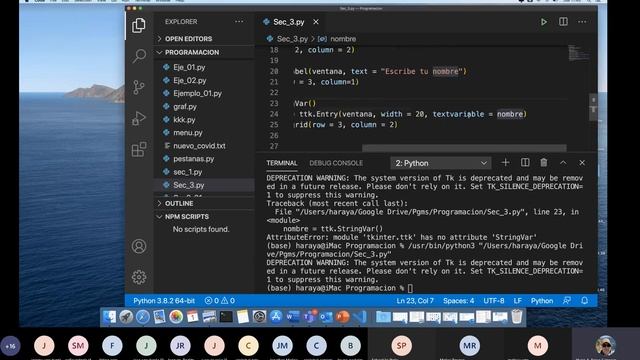
Task: Maximize the terminal panel with up chevron
Action: pyautogui.click(x=563, y=162)
